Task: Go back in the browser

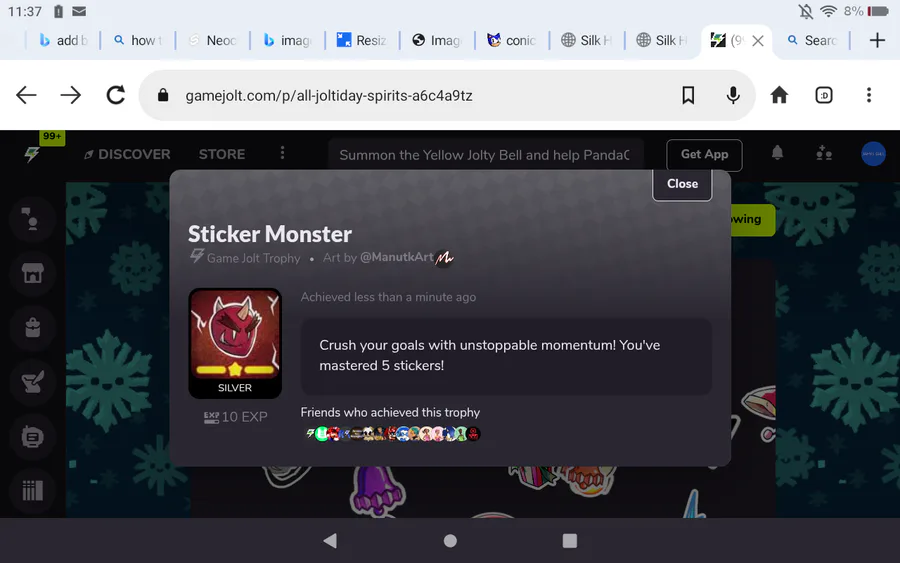Action: pos(26,95)
